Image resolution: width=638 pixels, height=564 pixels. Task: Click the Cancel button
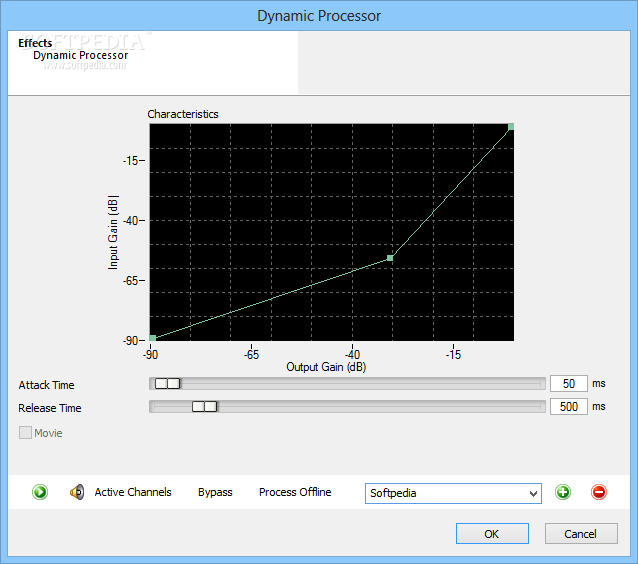[581, 533]
